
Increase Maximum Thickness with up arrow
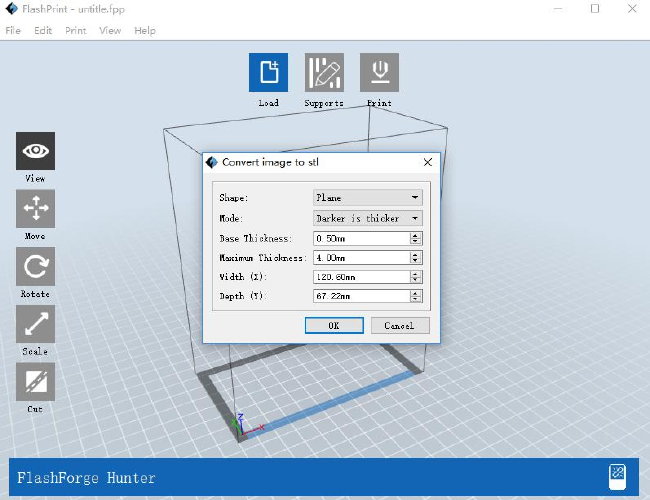(415, 254)
